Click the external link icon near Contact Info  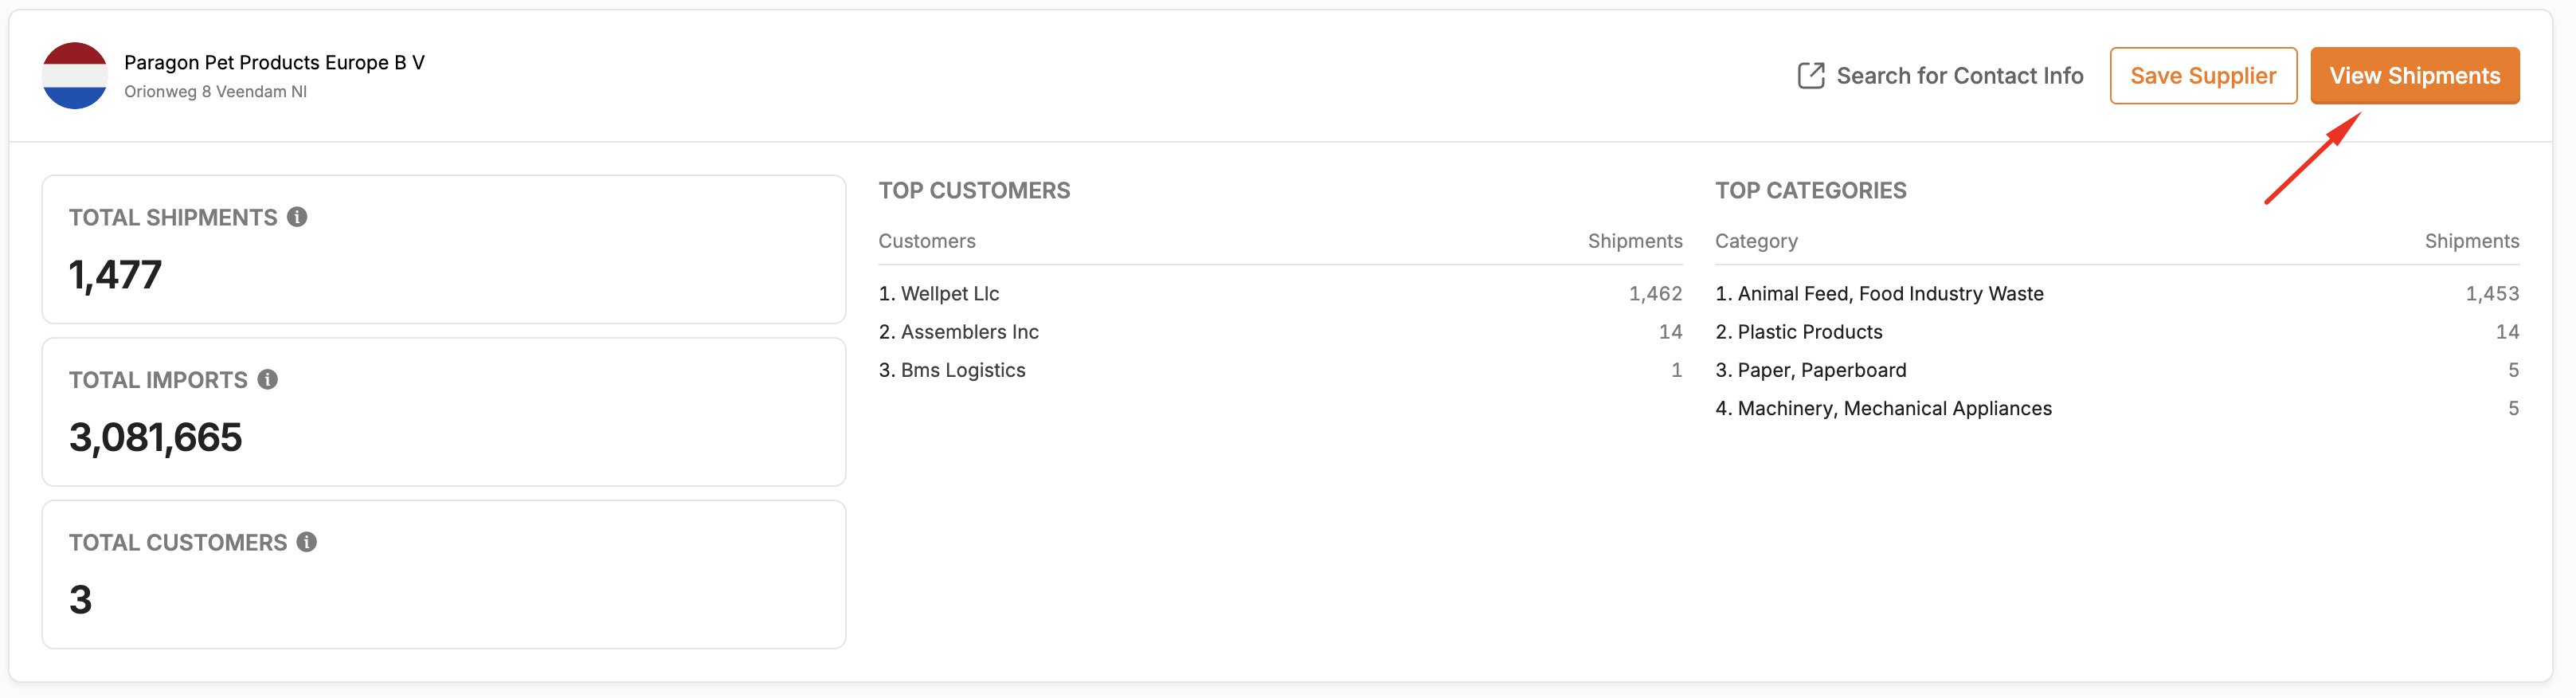click(1810, 76)
